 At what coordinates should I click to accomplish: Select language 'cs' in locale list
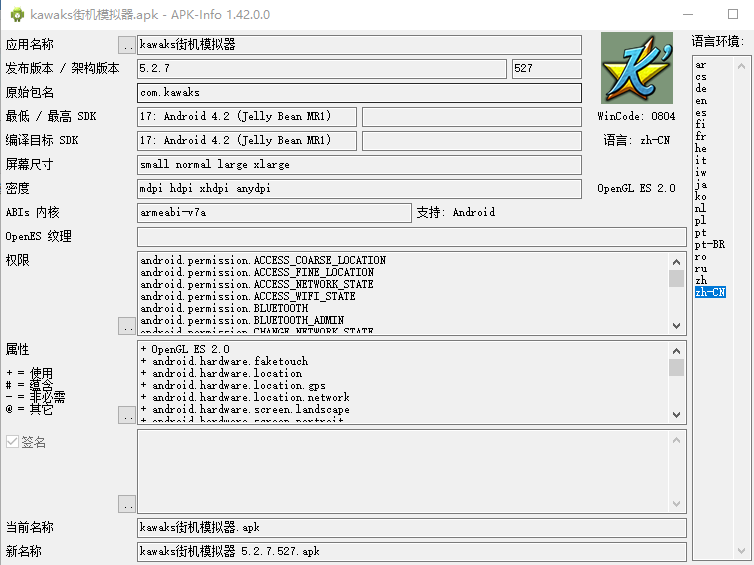[x=701, y=76]
